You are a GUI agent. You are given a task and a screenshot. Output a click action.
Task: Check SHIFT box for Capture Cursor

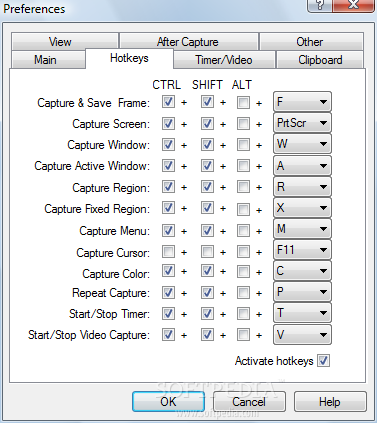tap(207, 252)
